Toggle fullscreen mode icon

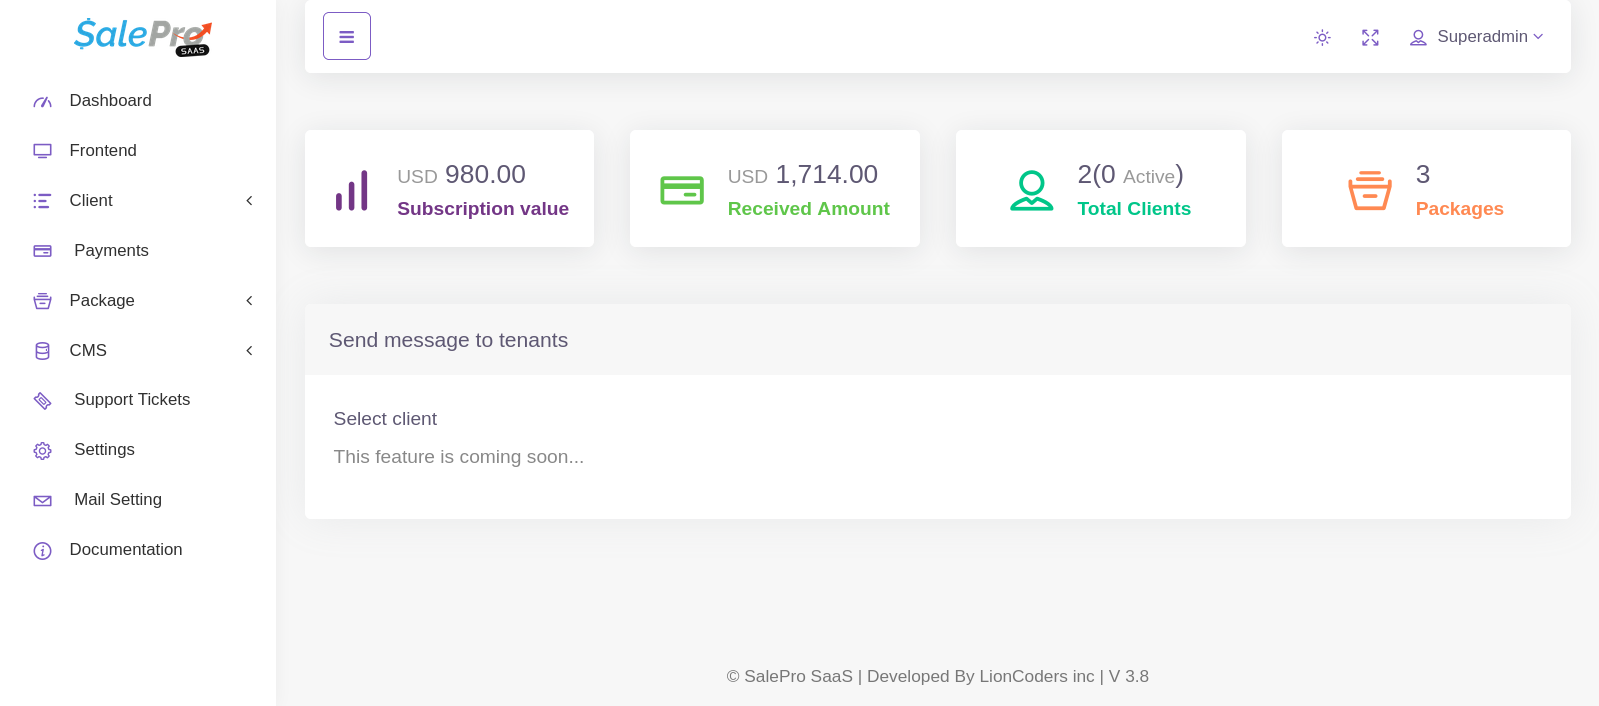[x=1370, y=38]
